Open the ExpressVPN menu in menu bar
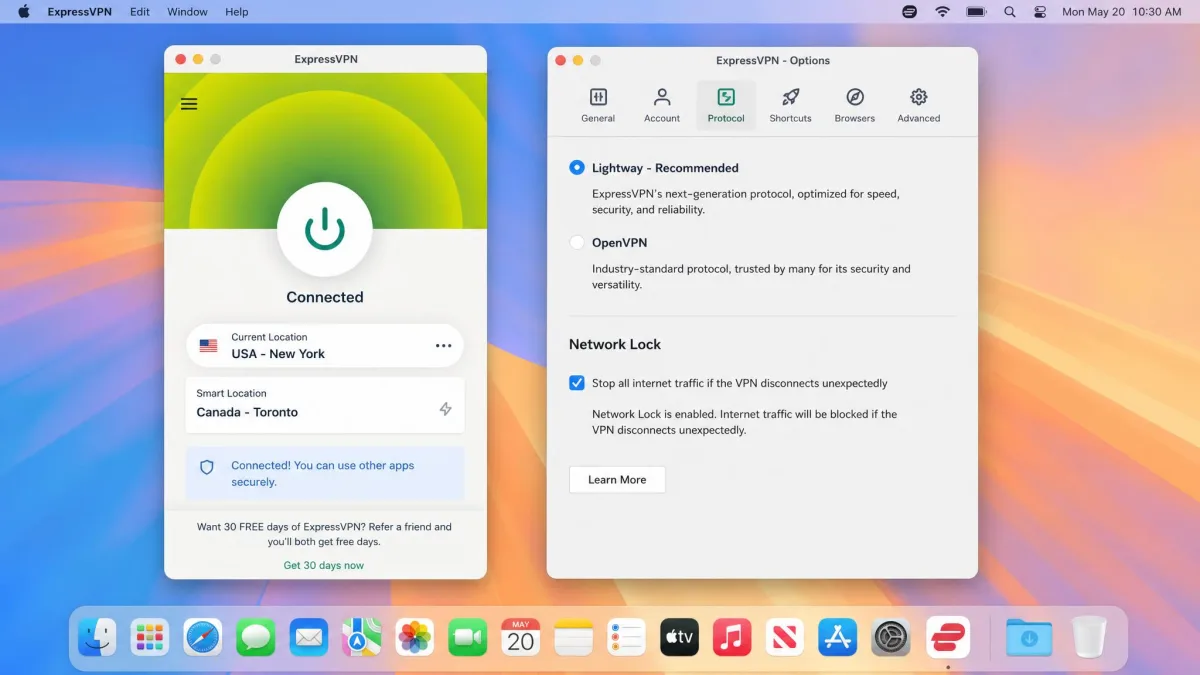 tap(80, 12)
